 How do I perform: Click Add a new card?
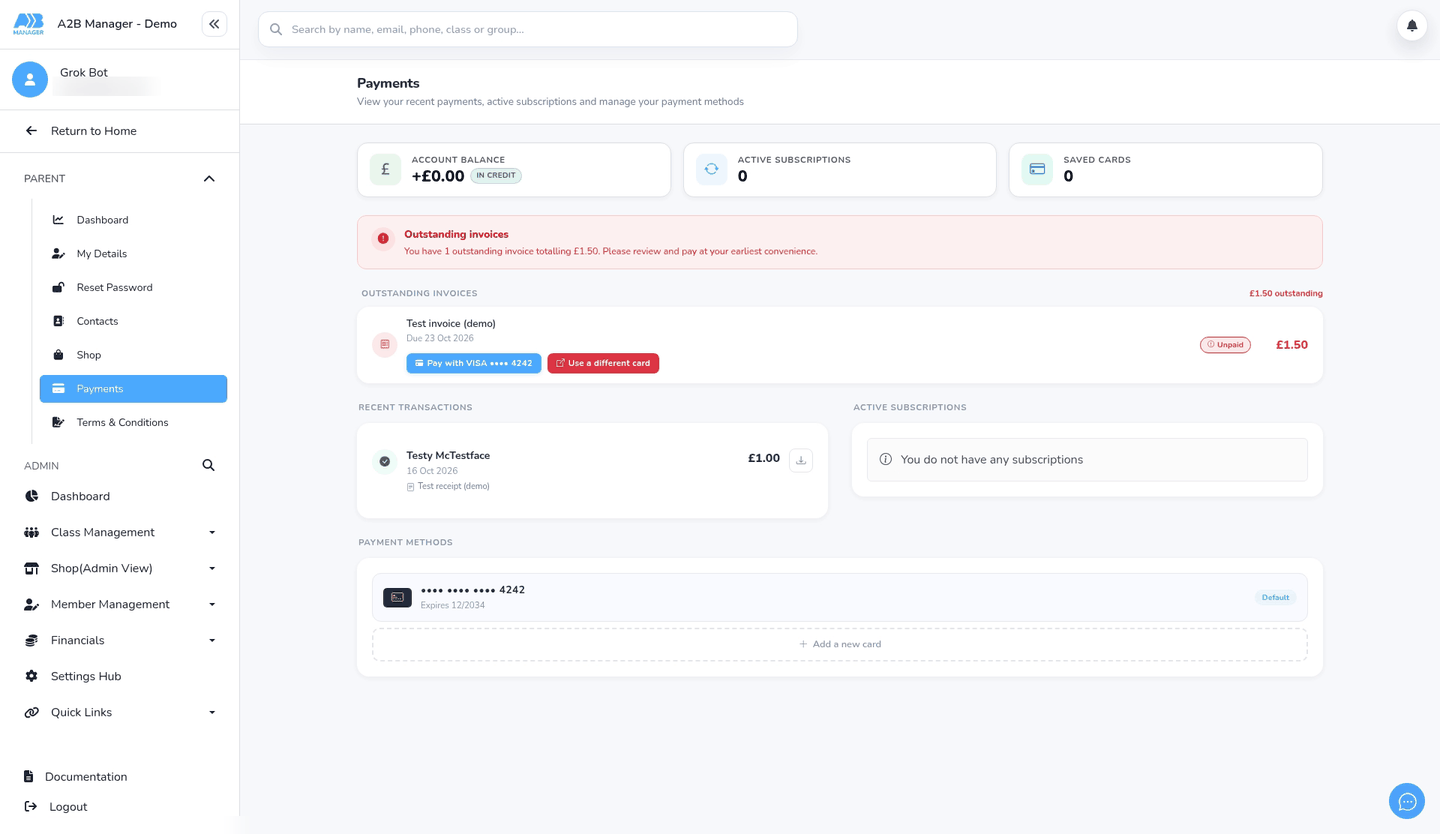(840, 644)
